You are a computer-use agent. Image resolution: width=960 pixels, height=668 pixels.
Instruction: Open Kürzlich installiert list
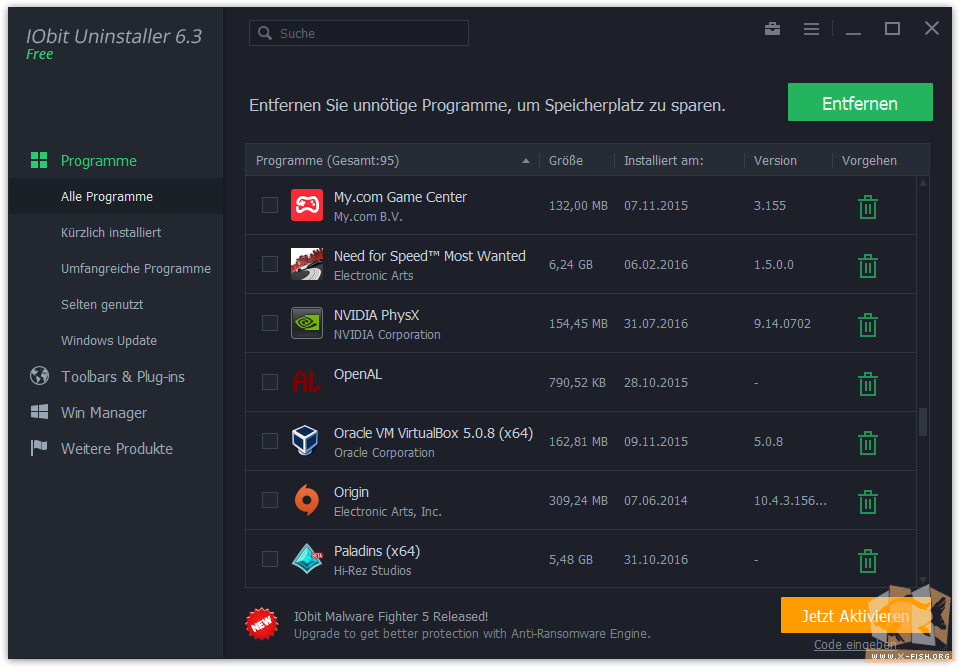pyautogui.click(x=111, y=233)
